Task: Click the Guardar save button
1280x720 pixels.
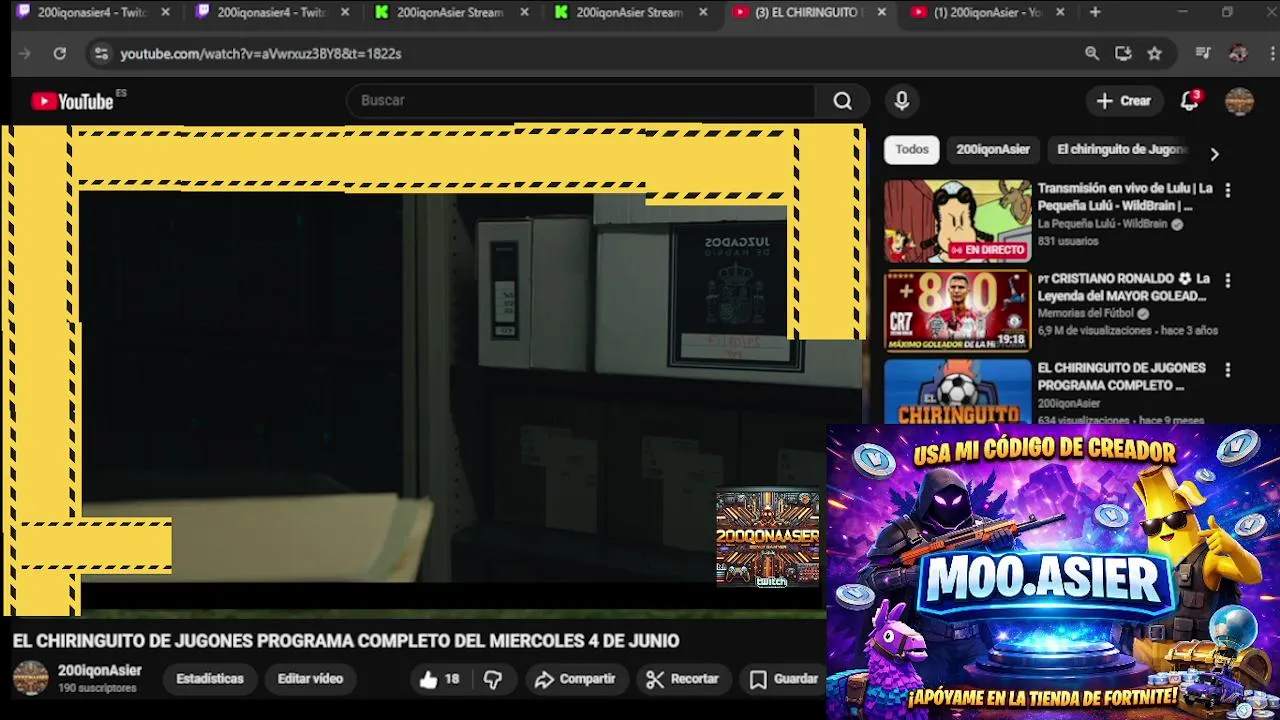Action: (x=784, y=679)
